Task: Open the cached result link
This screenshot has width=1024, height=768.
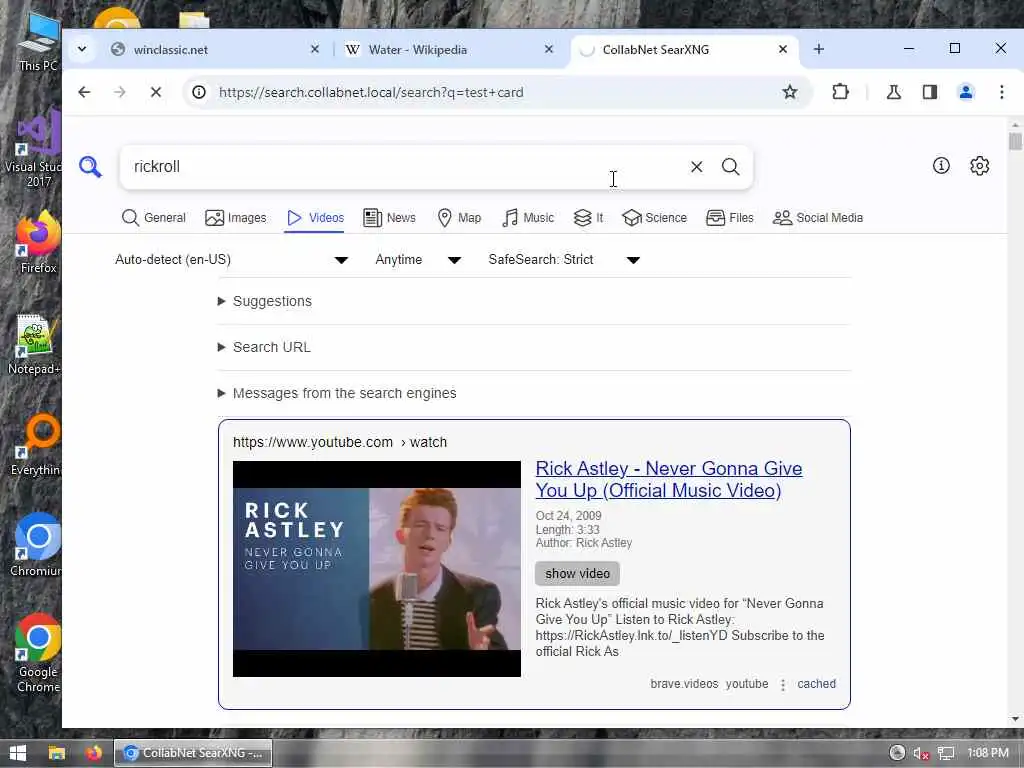Action: click(816, 684)
